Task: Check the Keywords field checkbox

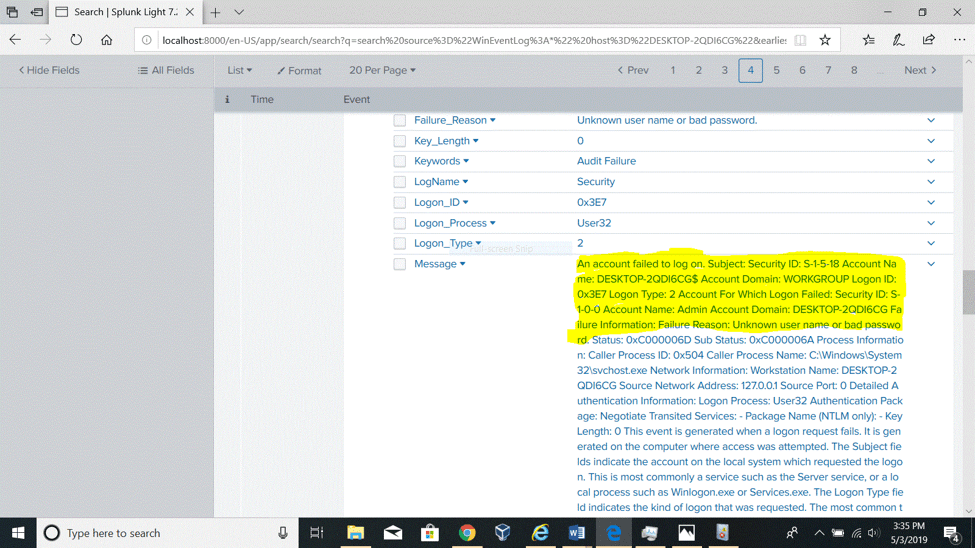Action: pyautogui.click(x=400, y=161)
